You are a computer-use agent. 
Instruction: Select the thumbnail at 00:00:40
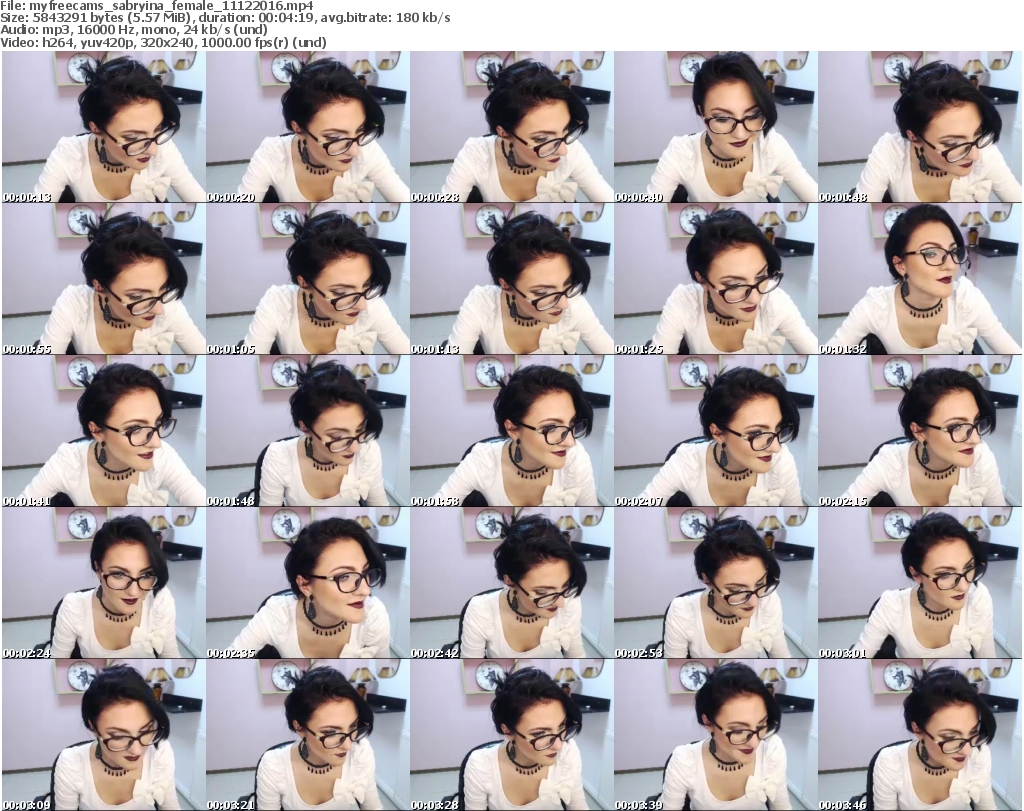coord(715,127)
